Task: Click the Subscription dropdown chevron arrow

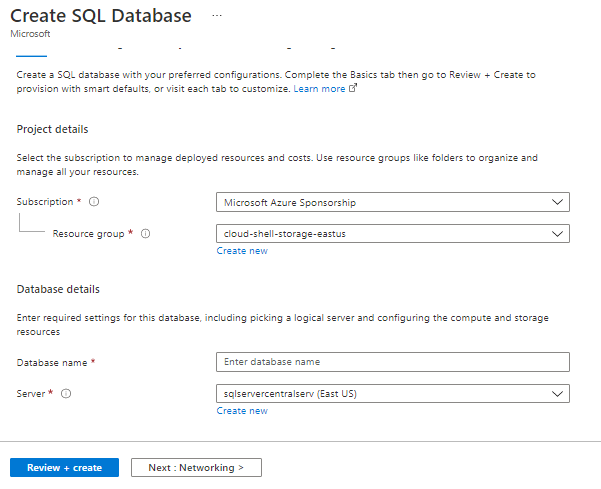Action: 557,202
